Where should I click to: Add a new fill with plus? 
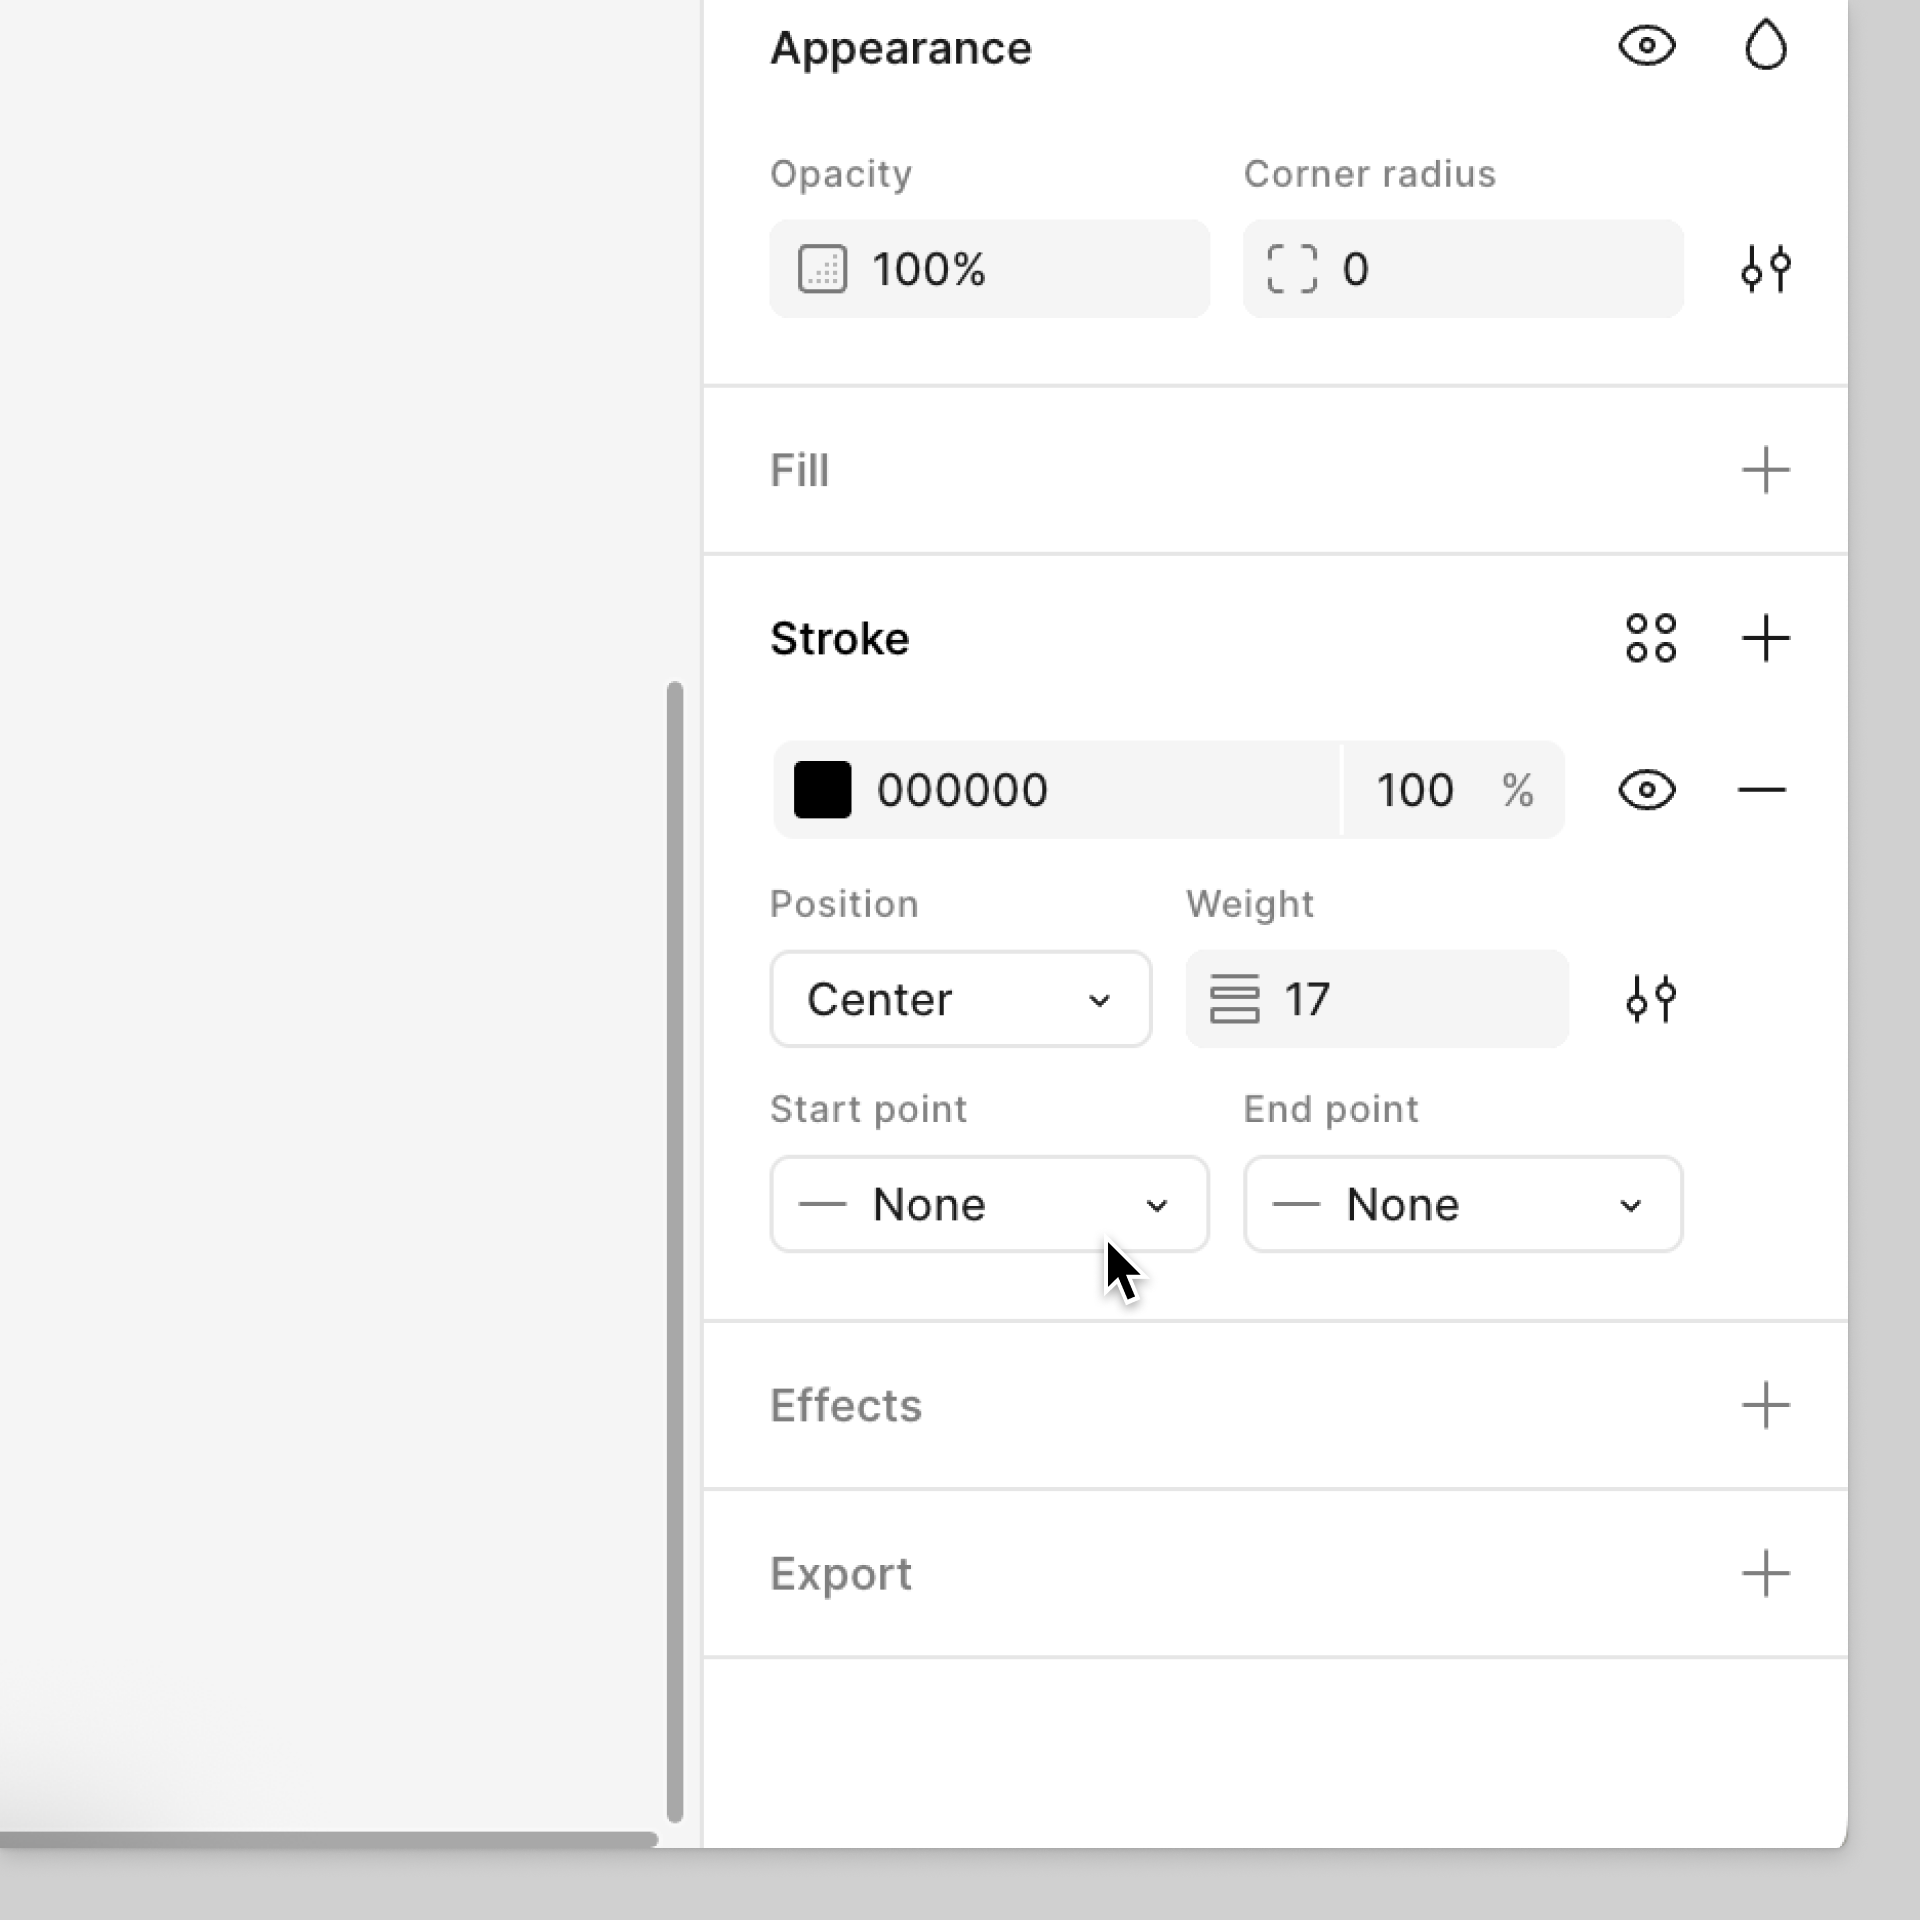point(1765,470)
